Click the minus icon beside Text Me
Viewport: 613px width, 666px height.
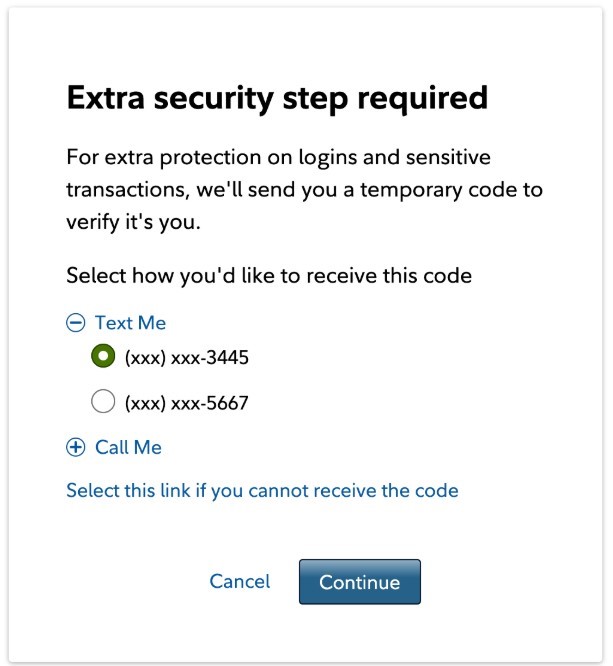(x=76, y=323)
